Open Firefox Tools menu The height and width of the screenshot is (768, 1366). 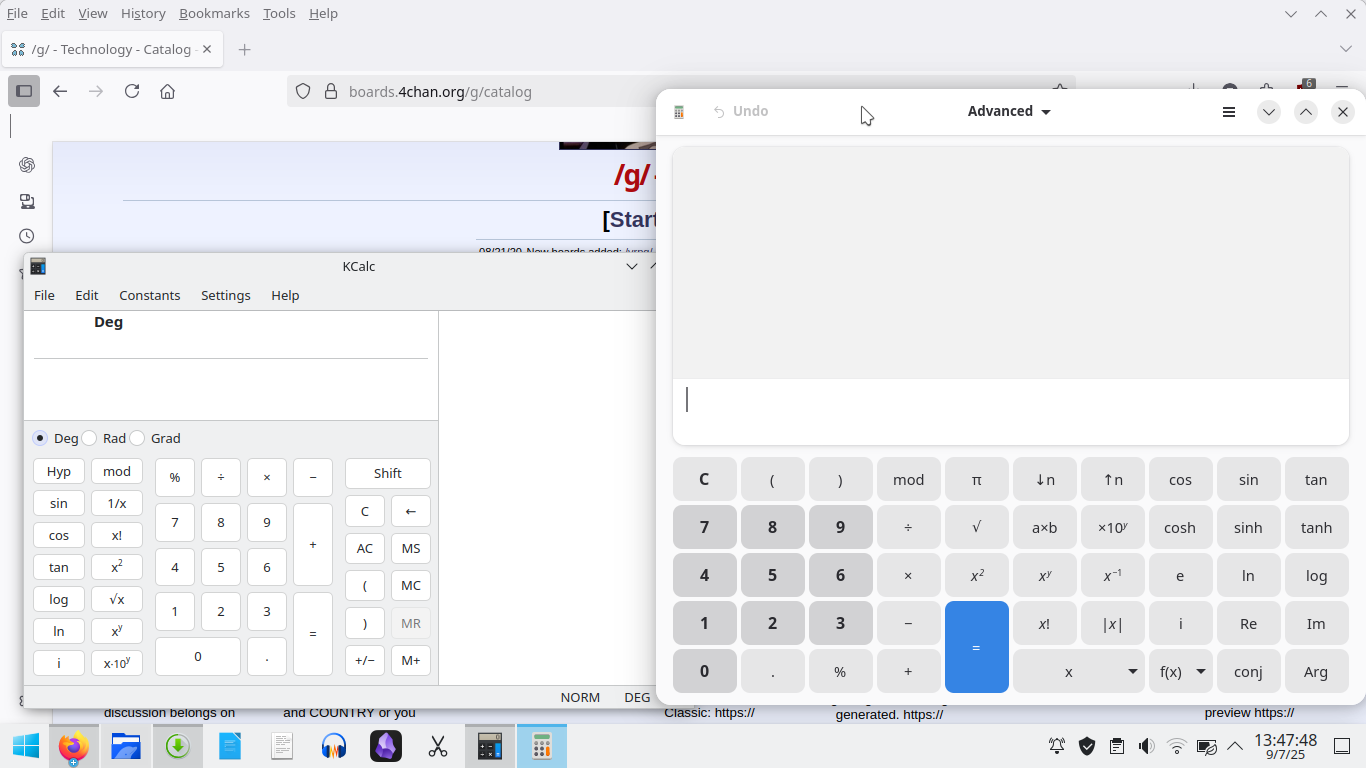point(279,13)
